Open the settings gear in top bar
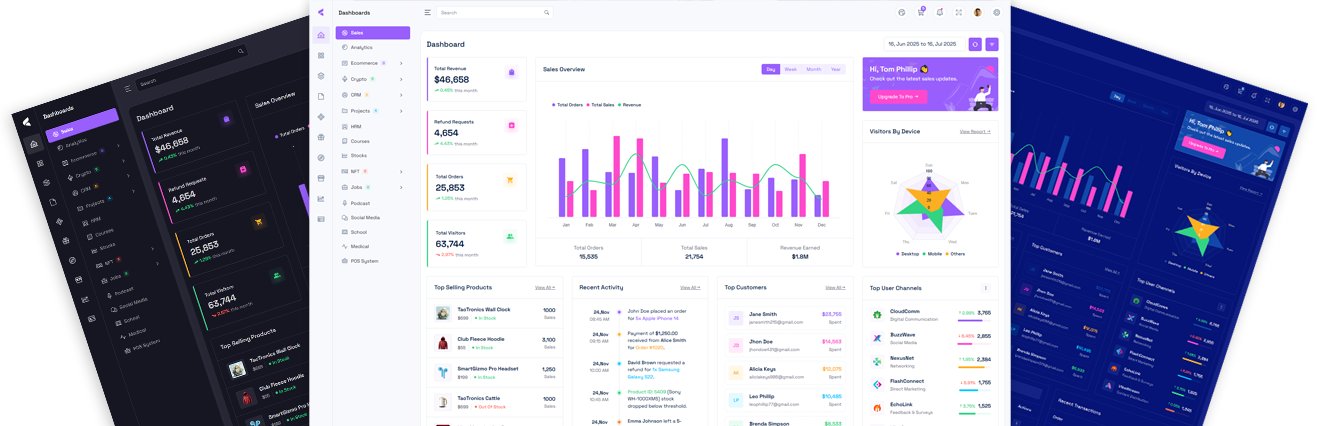This screenshot has height=426, width=1328. point(996,13)
